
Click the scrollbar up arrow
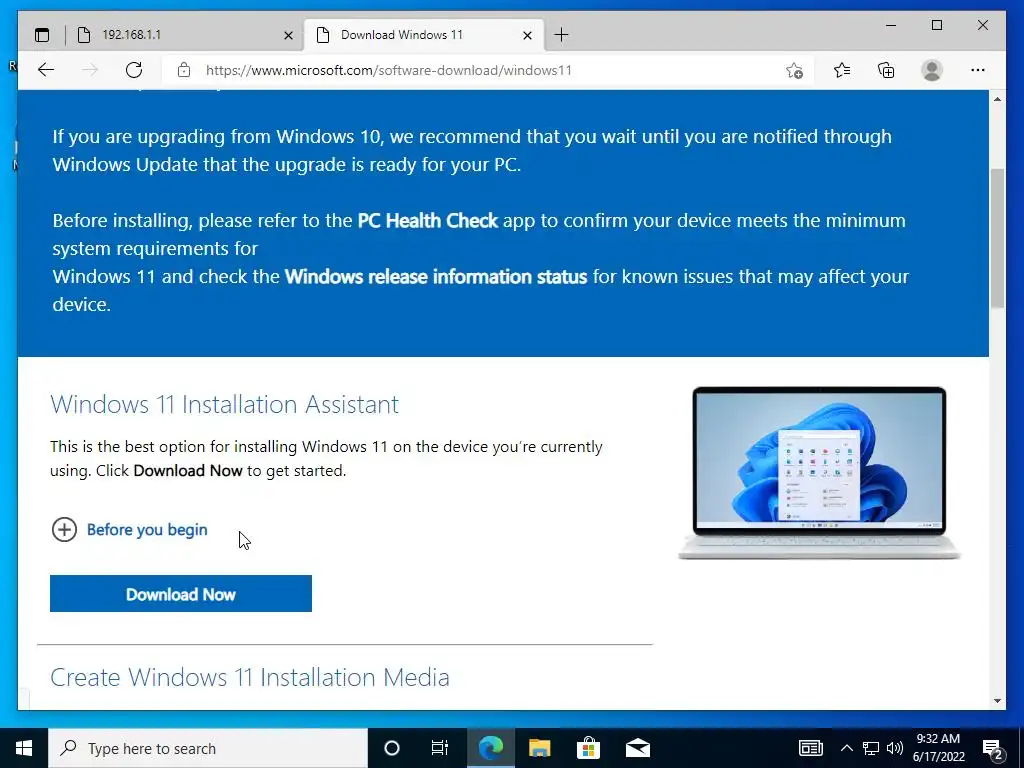(x=997, y=99)
